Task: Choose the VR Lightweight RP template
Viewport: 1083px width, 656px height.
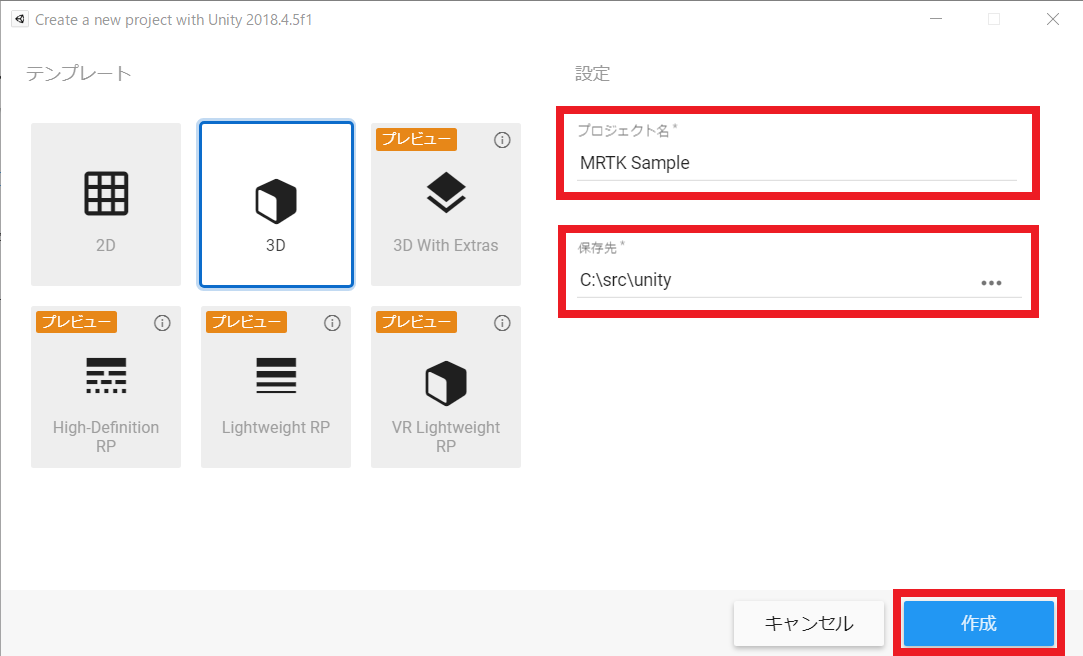Action: click(x=445, y=387)
